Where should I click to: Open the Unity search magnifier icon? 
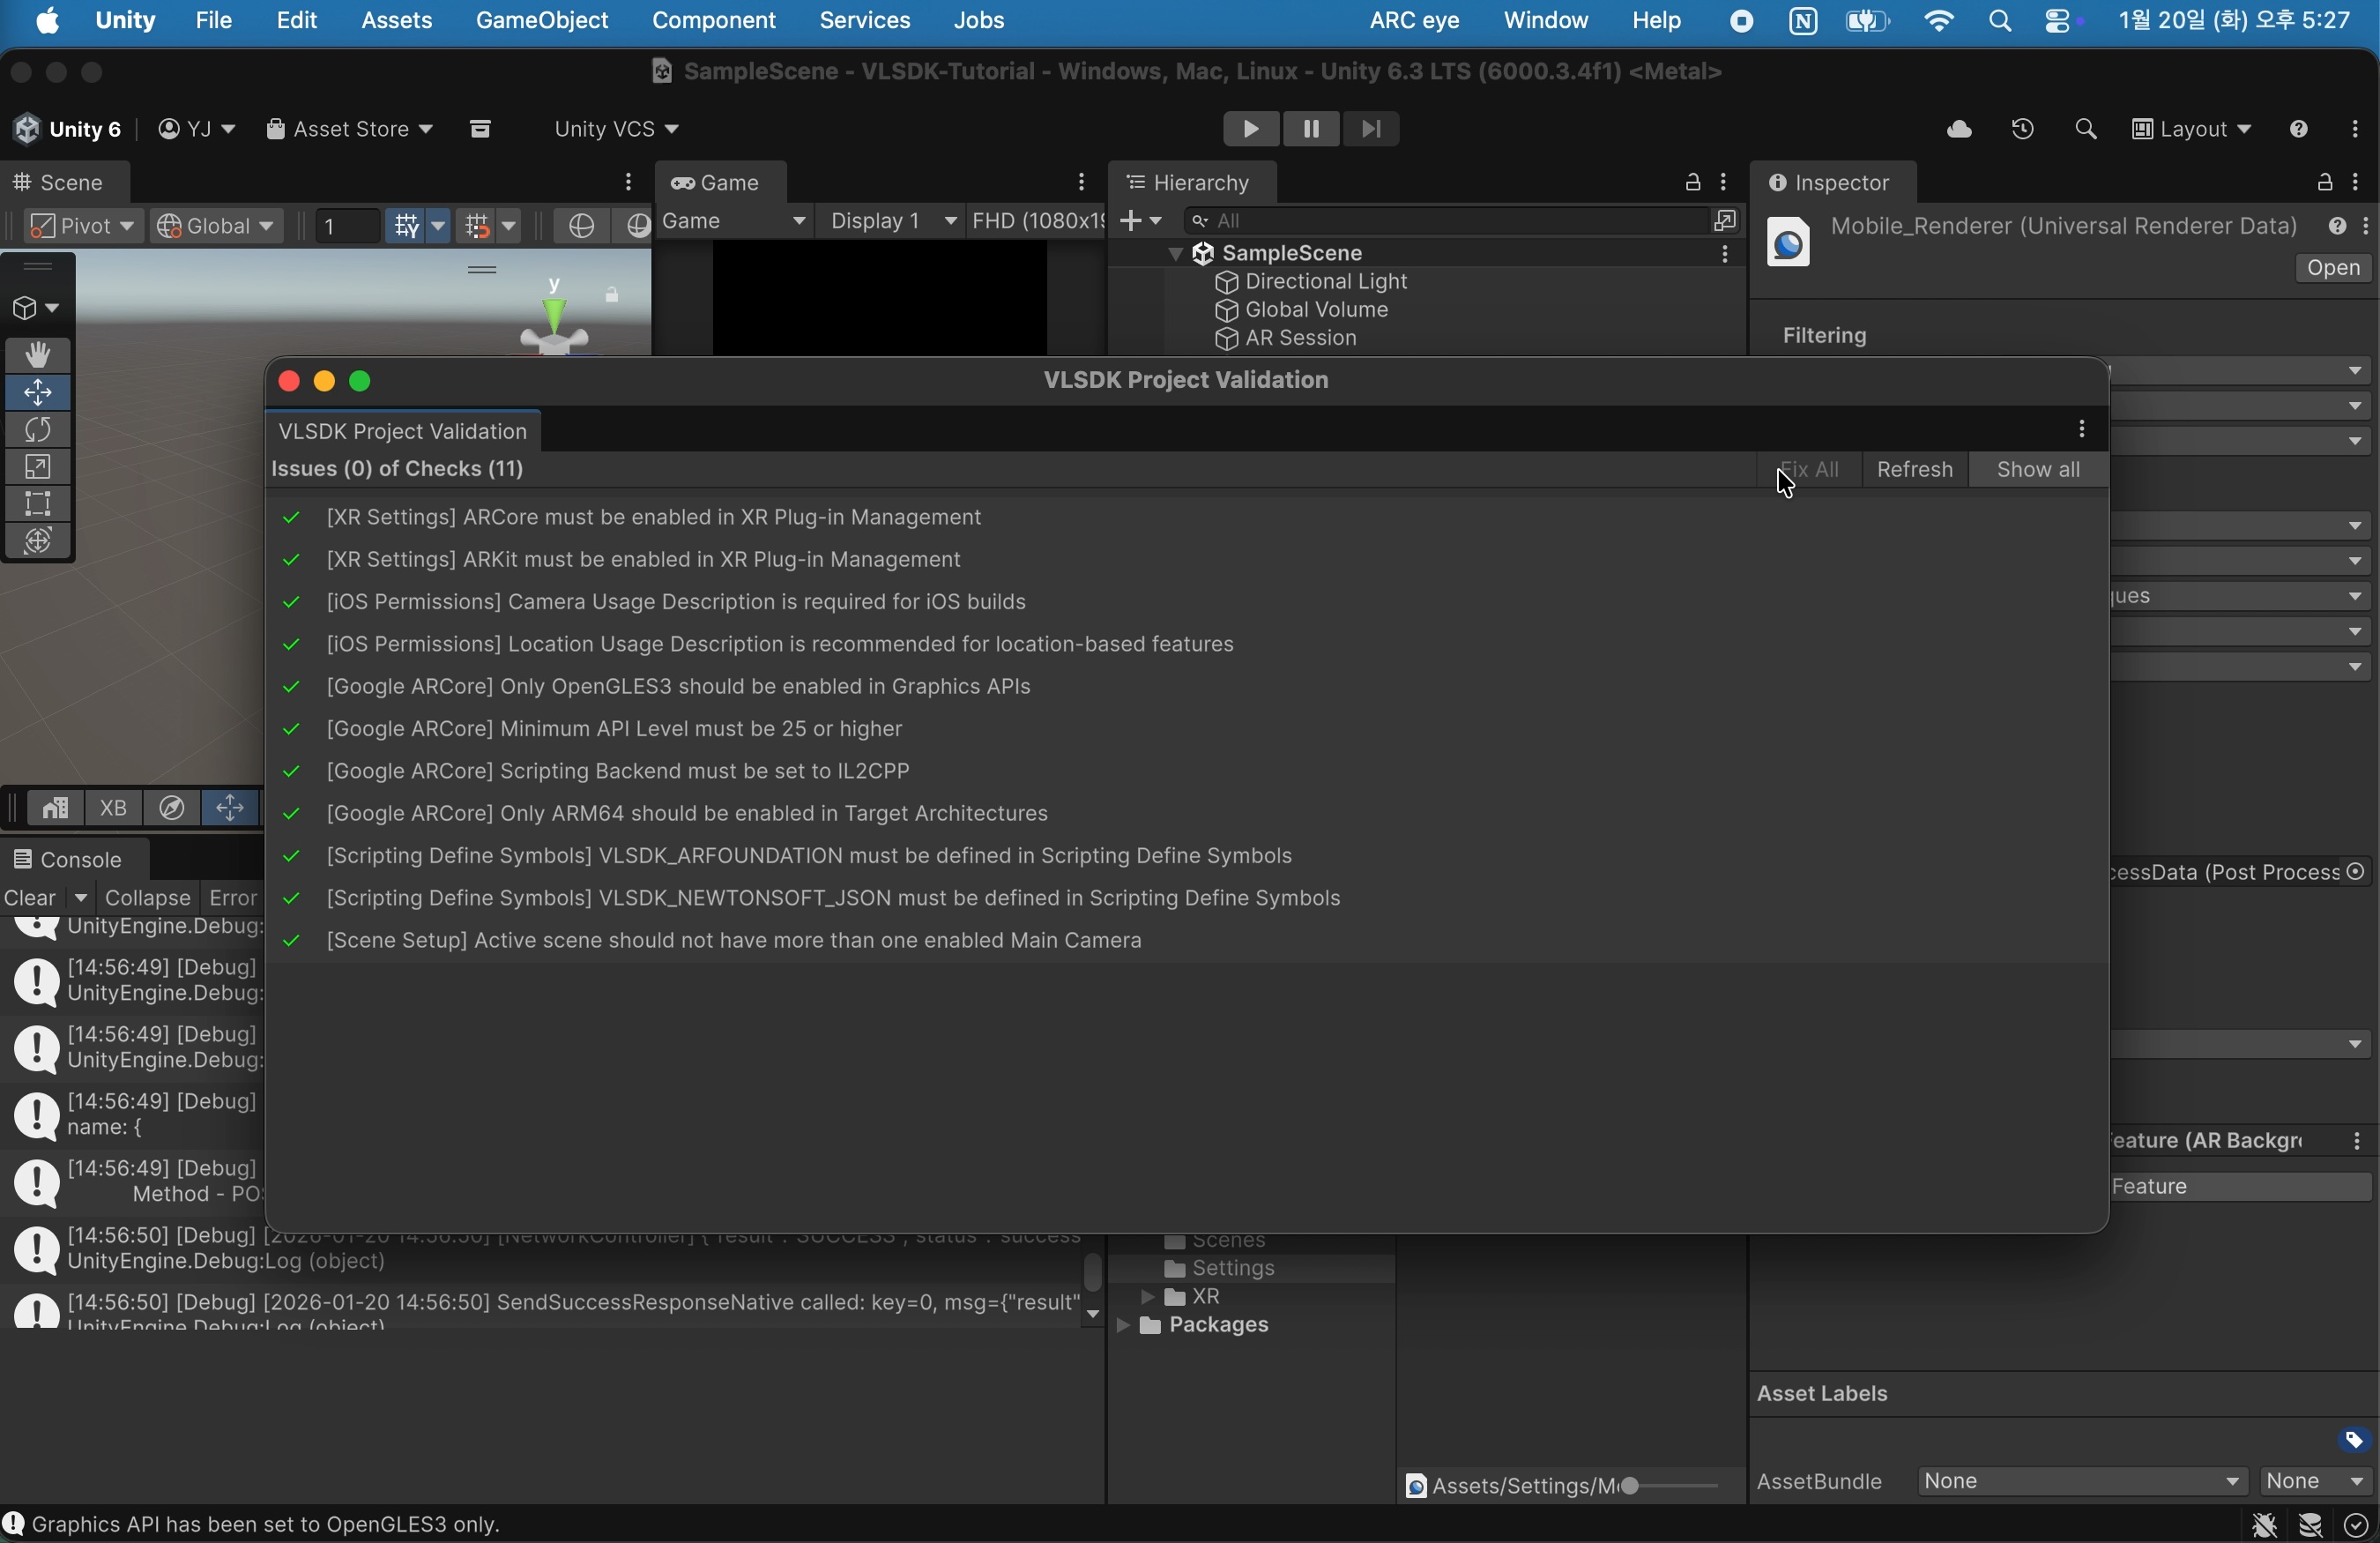click(x=2085, y=130)
